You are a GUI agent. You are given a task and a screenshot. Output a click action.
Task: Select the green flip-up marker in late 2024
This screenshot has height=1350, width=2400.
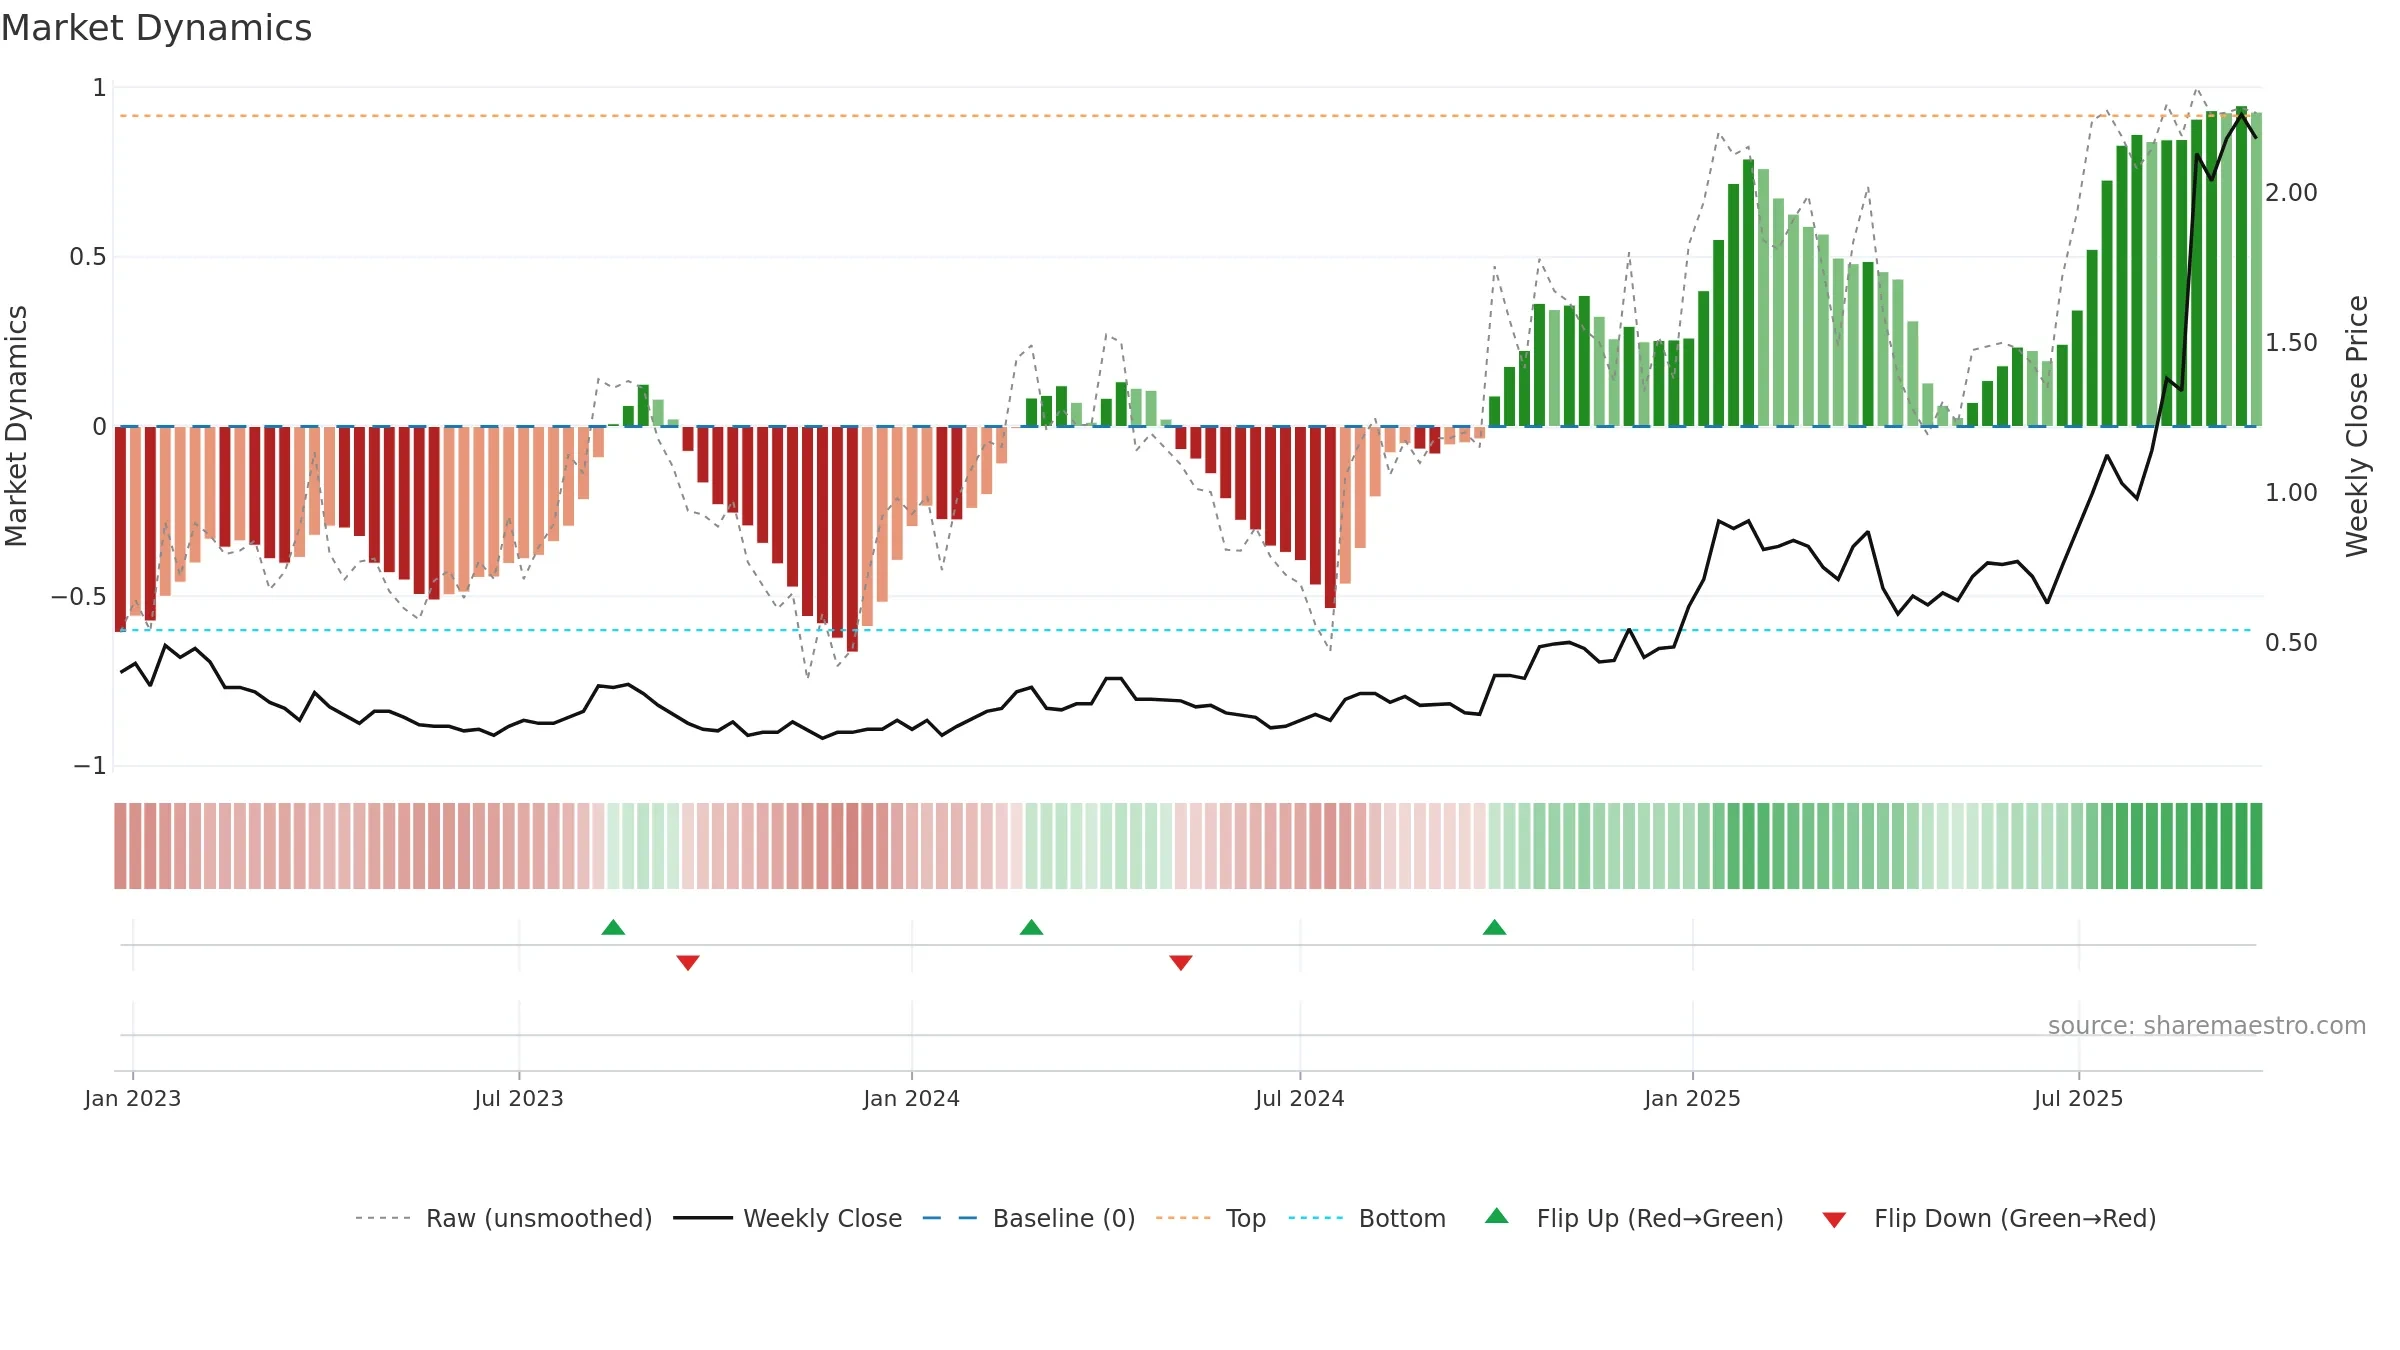click(x=1494, y=927)
